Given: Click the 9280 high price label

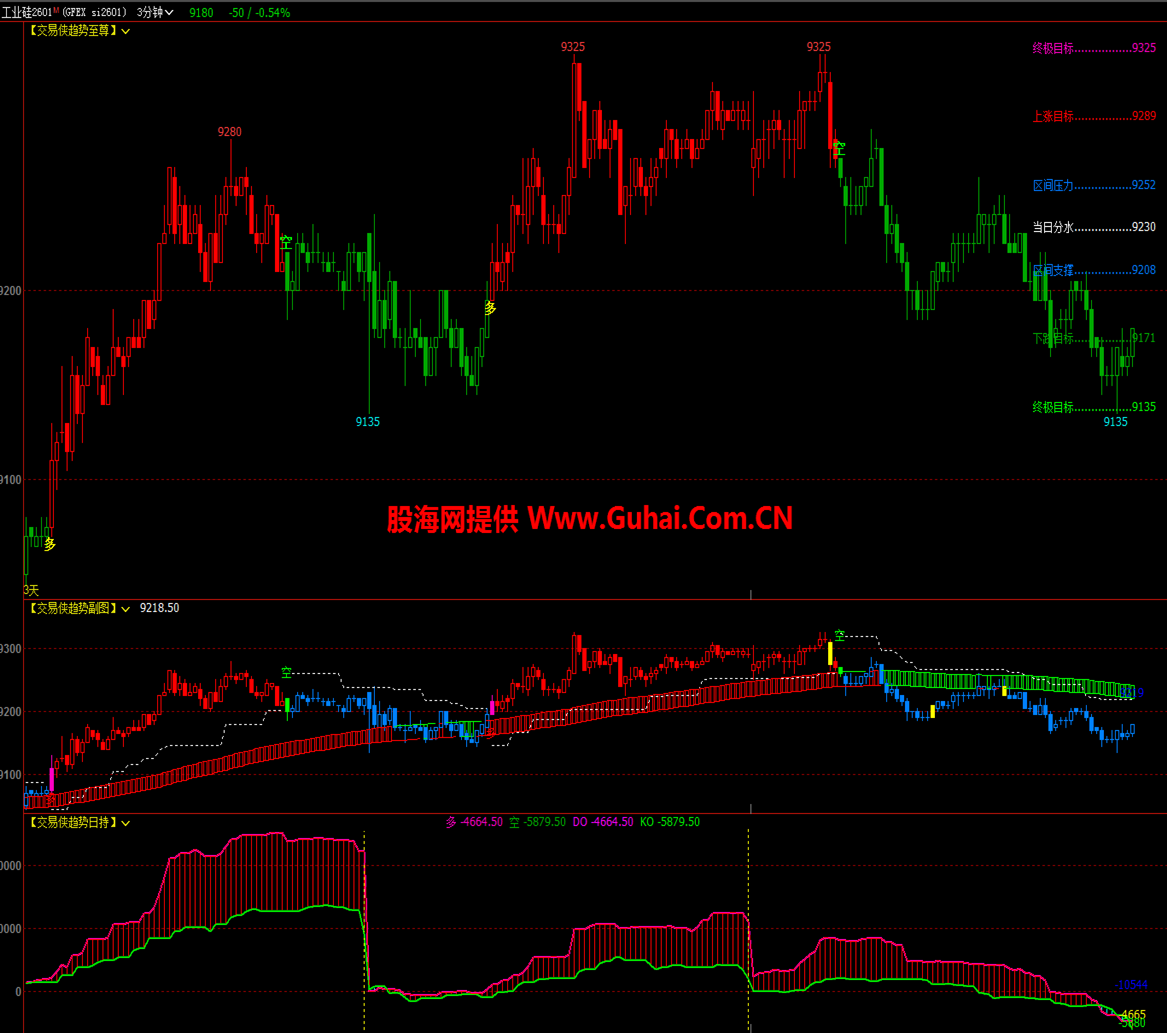Looking at the screenshot, I should [x=230, y=132].
